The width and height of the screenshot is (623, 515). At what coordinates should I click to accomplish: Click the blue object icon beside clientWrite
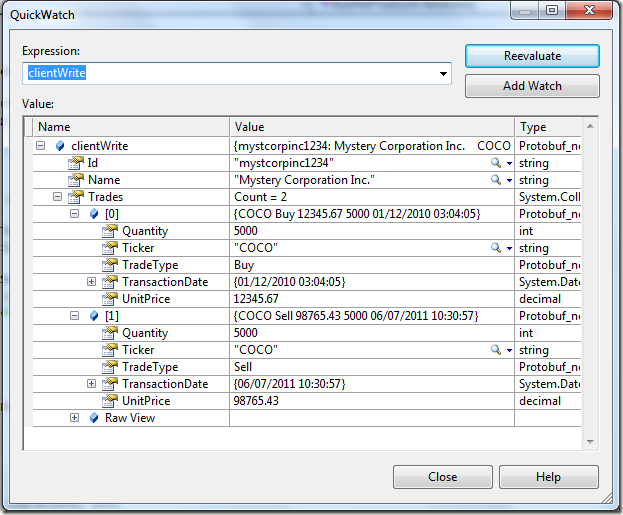(60, 146)
